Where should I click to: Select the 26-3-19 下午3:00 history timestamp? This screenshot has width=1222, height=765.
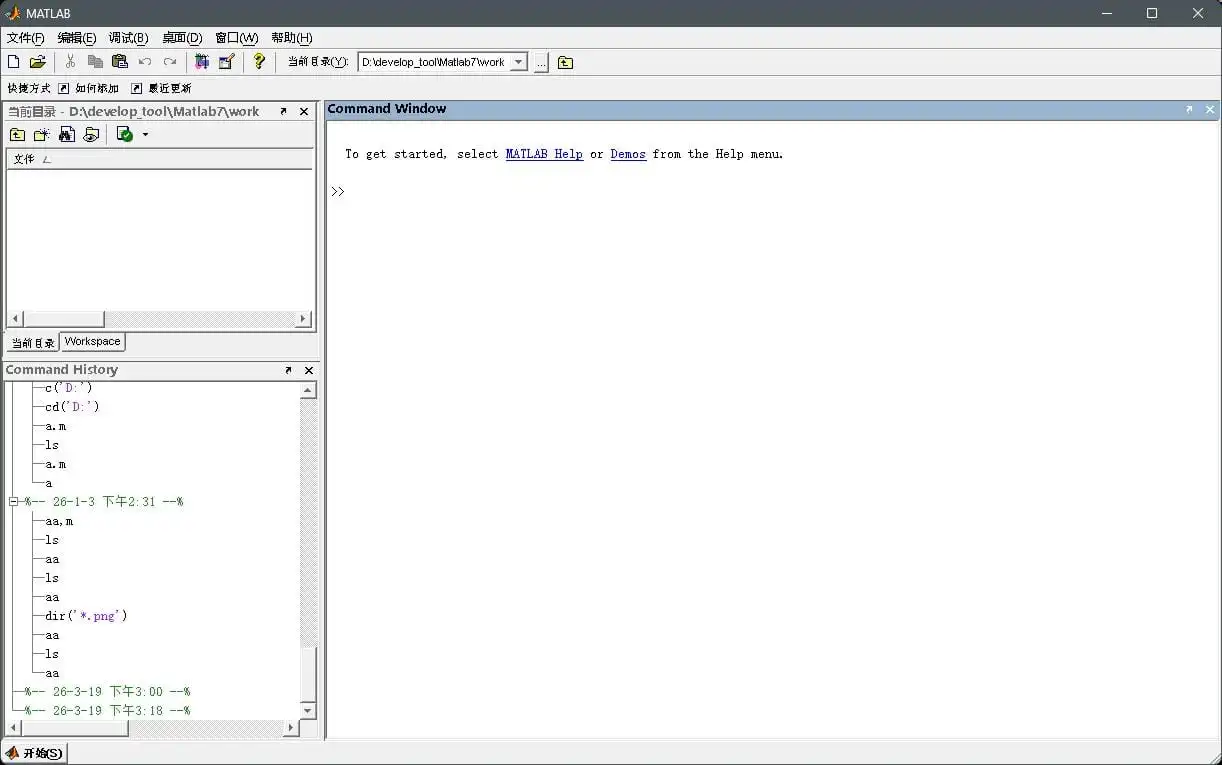click(107, 692)
